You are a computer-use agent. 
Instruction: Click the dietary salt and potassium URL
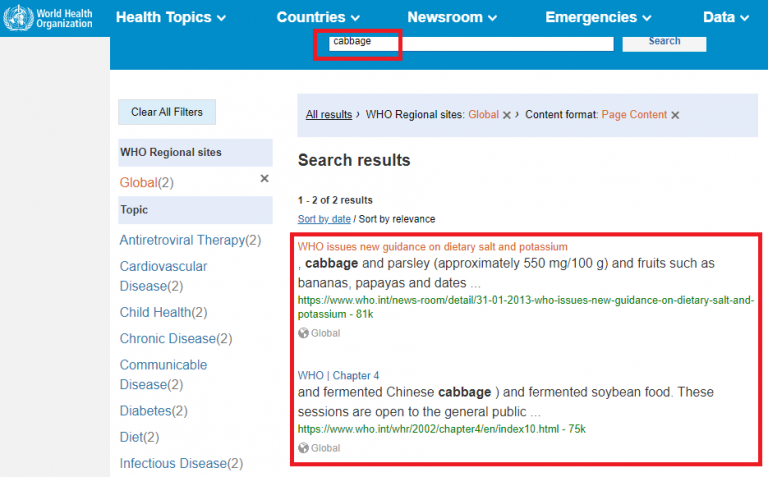point(526,307)
